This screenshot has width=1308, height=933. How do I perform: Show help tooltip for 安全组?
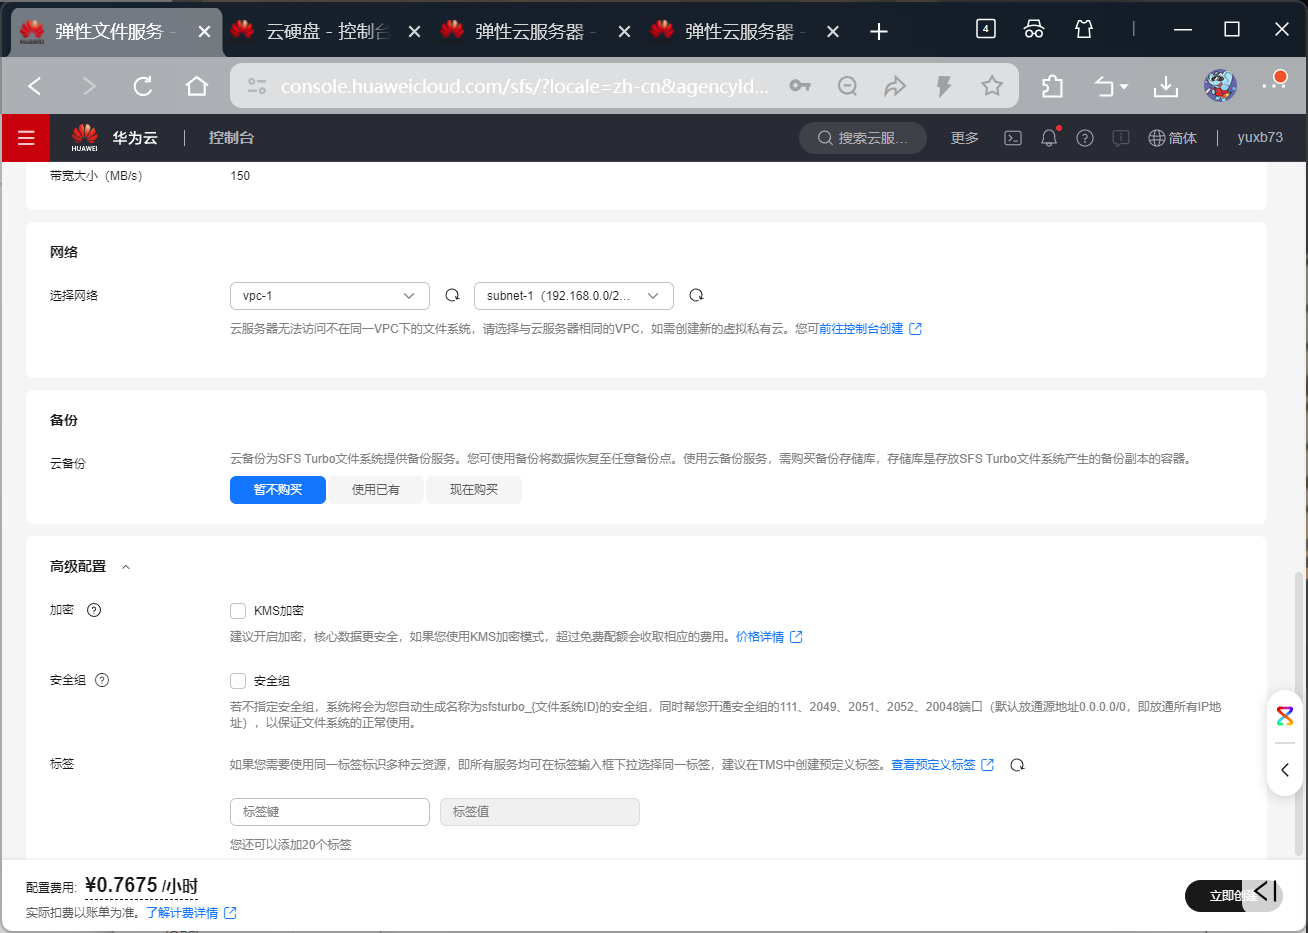pos(102,680)
